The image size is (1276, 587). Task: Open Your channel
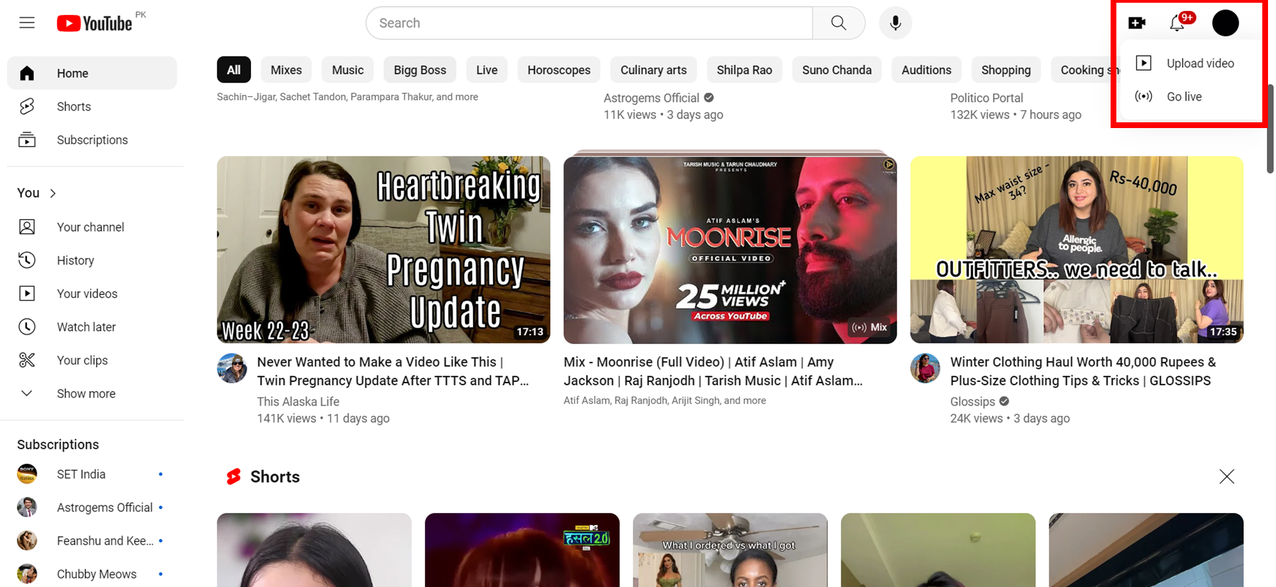[92, 227]
